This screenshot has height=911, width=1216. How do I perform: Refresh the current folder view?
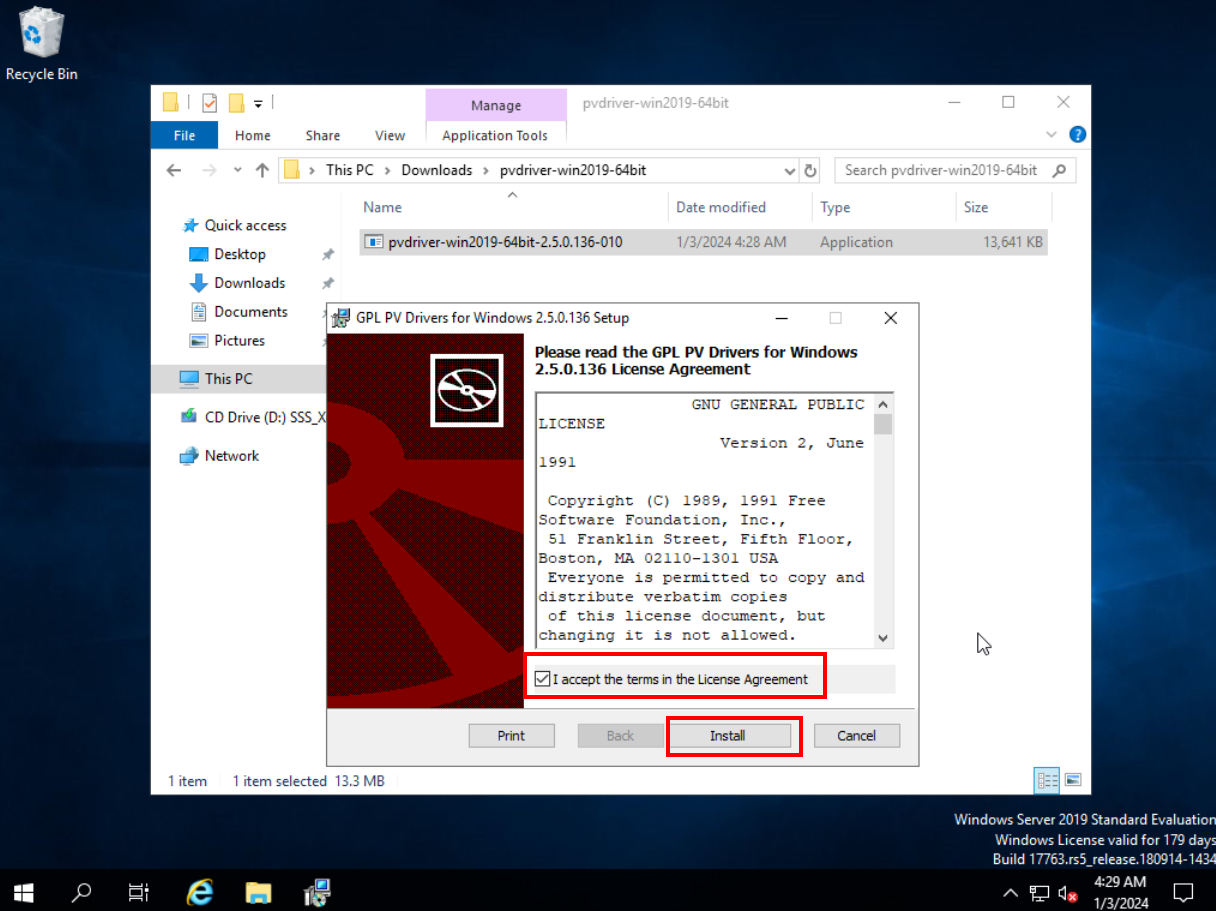(x=810, y=170)
